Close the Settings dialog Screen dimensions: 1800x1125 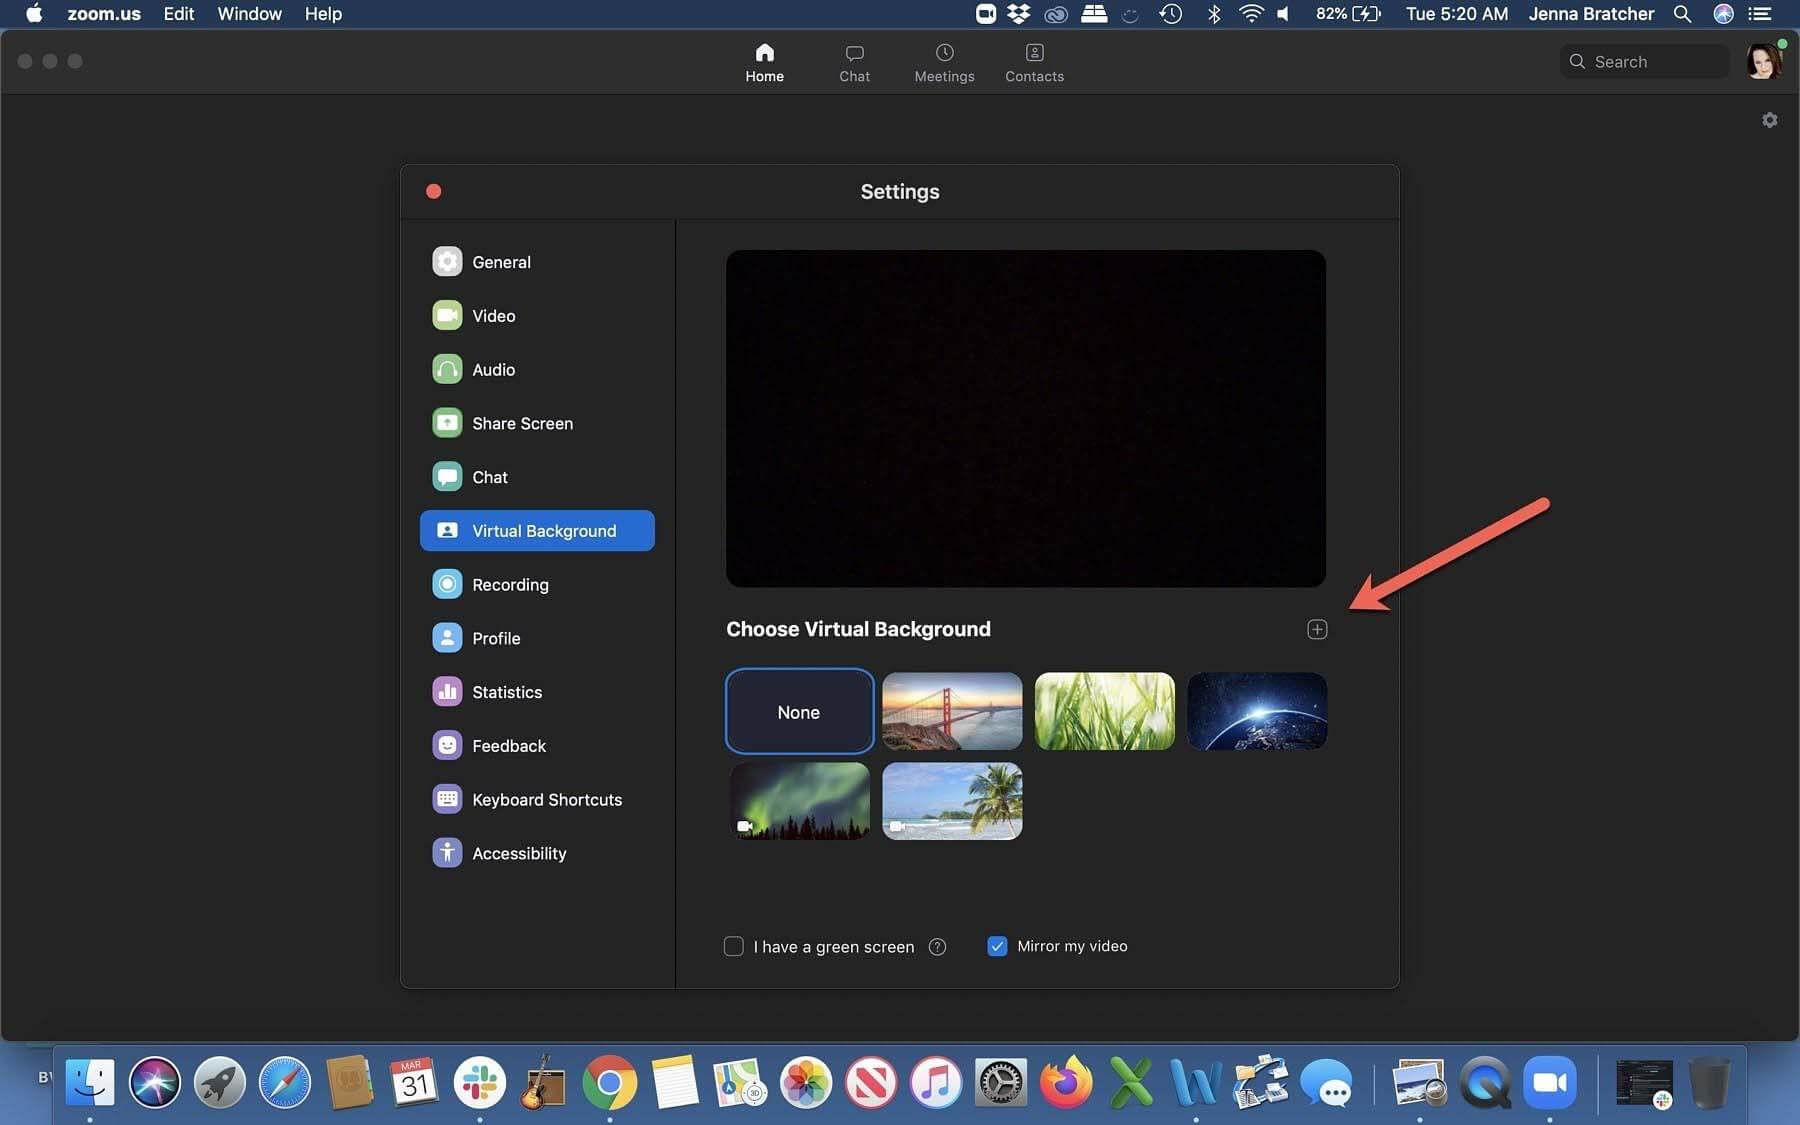[x=433, y=191]
